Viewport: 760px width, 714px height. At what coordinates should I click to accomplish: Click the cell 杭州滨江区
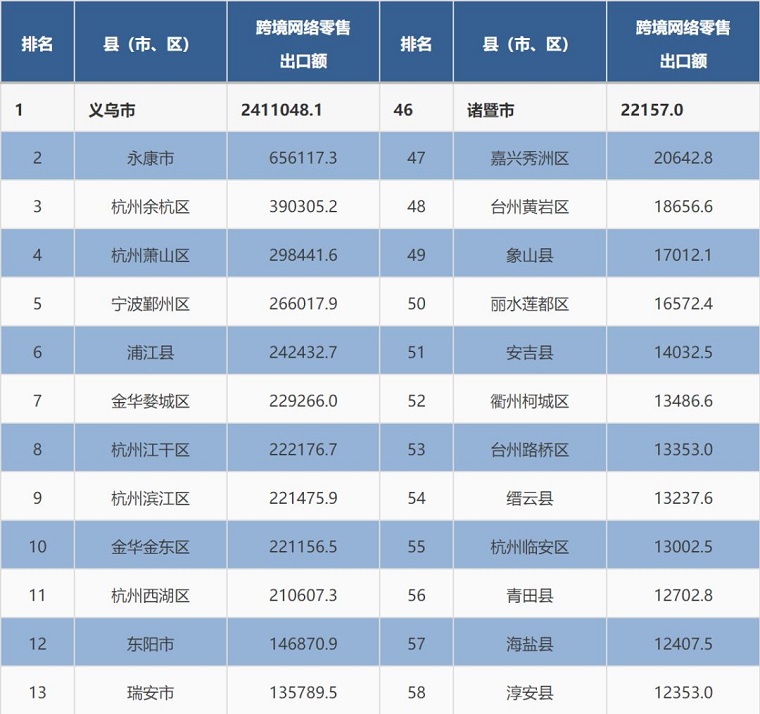(150, 498)
